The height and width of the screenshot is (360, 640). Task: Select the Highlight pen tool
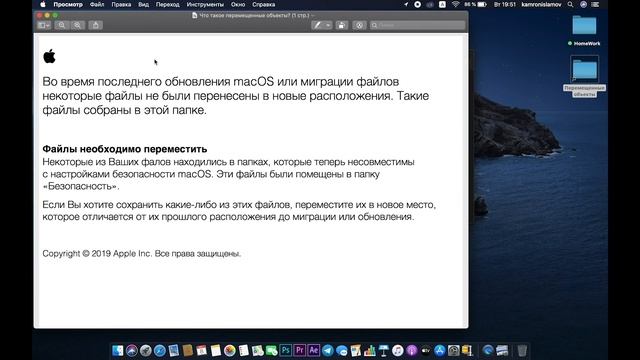tap(317, 25)
